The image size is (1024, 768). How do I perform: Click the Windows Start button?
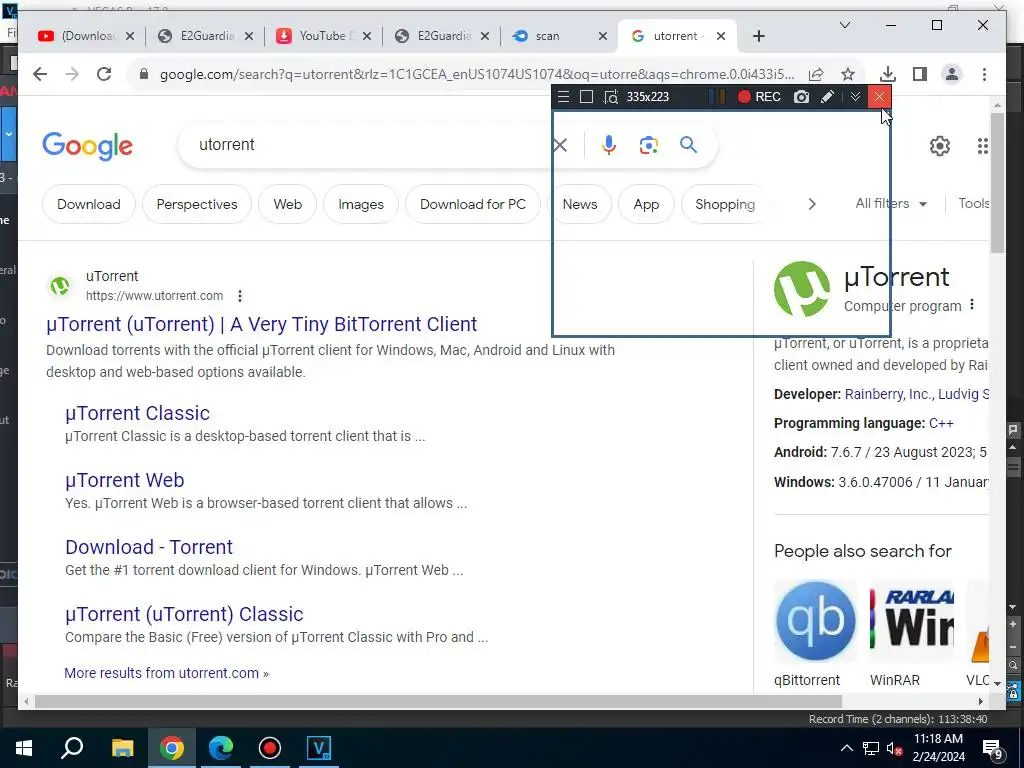click(24, 748)
